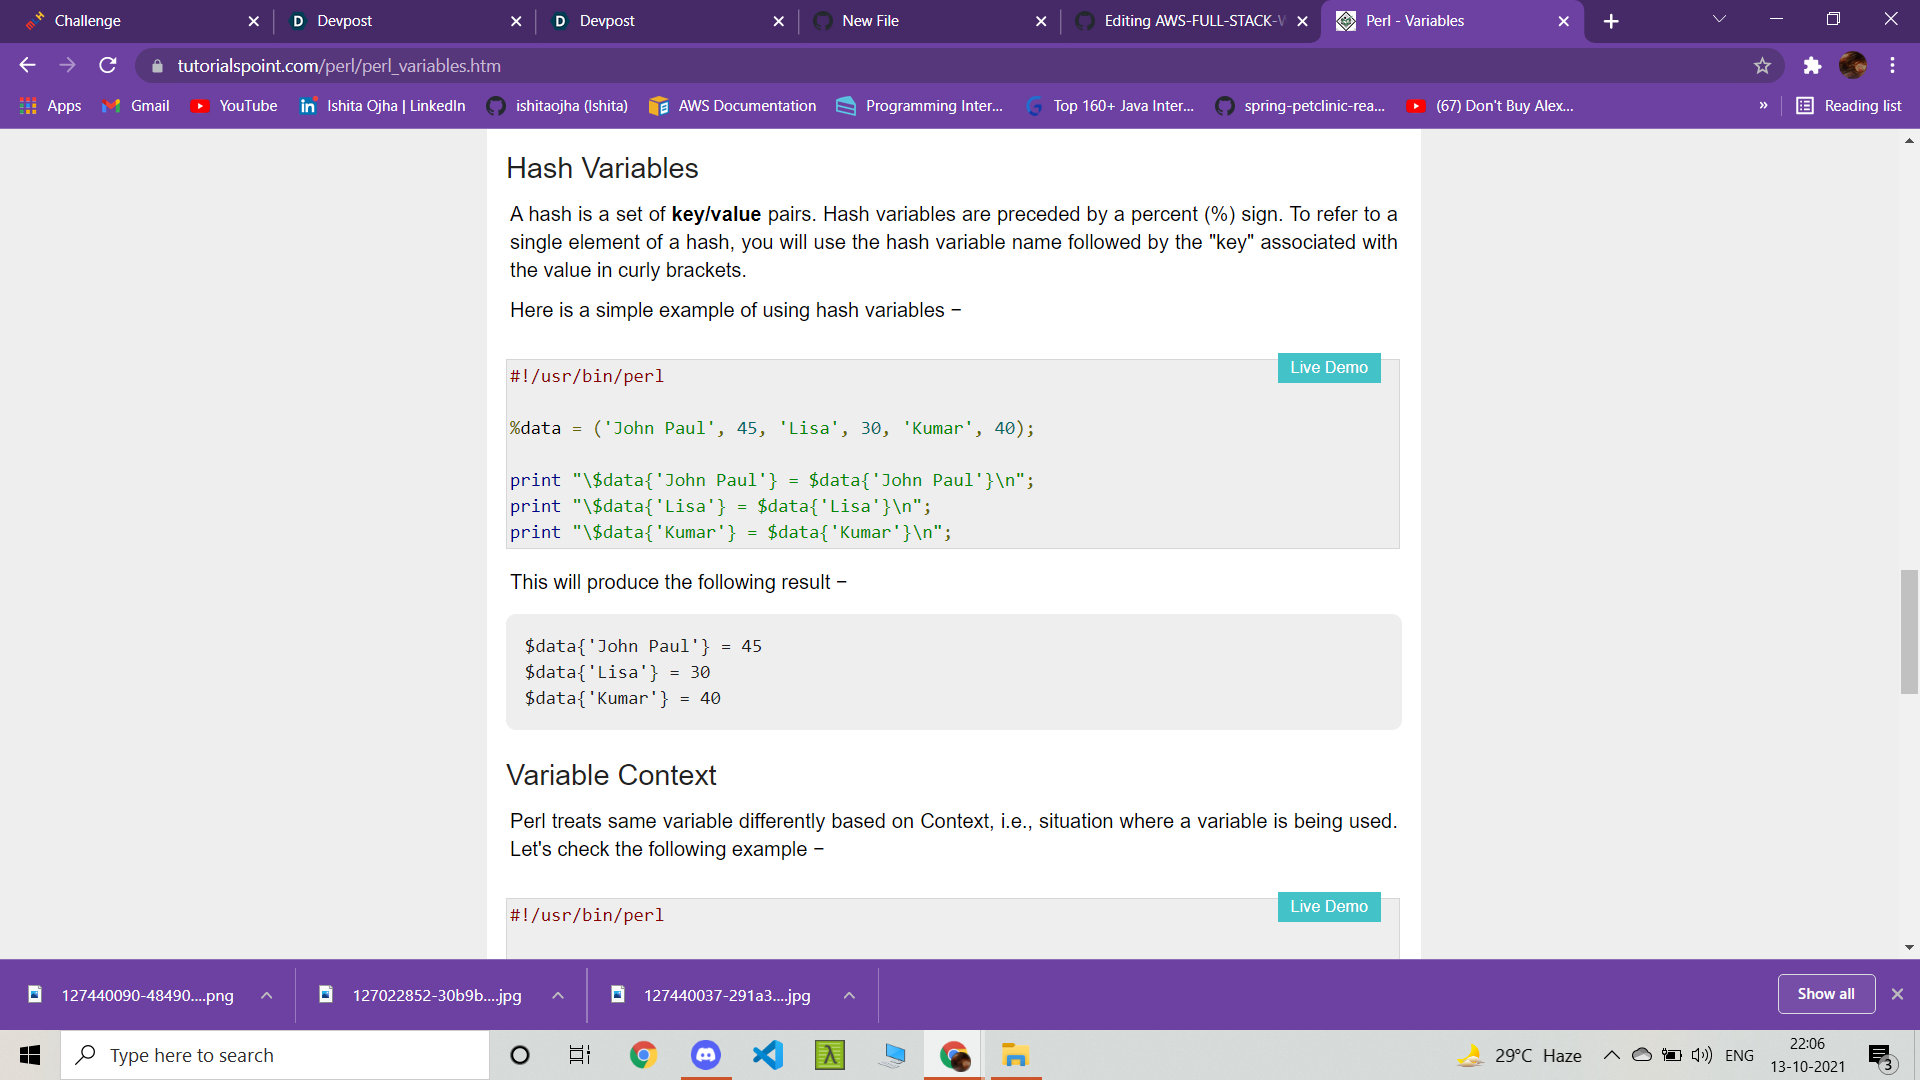Go back to previous page
The width and height of the screenshot is (1920, 1080).
click(x=27, y=66)
